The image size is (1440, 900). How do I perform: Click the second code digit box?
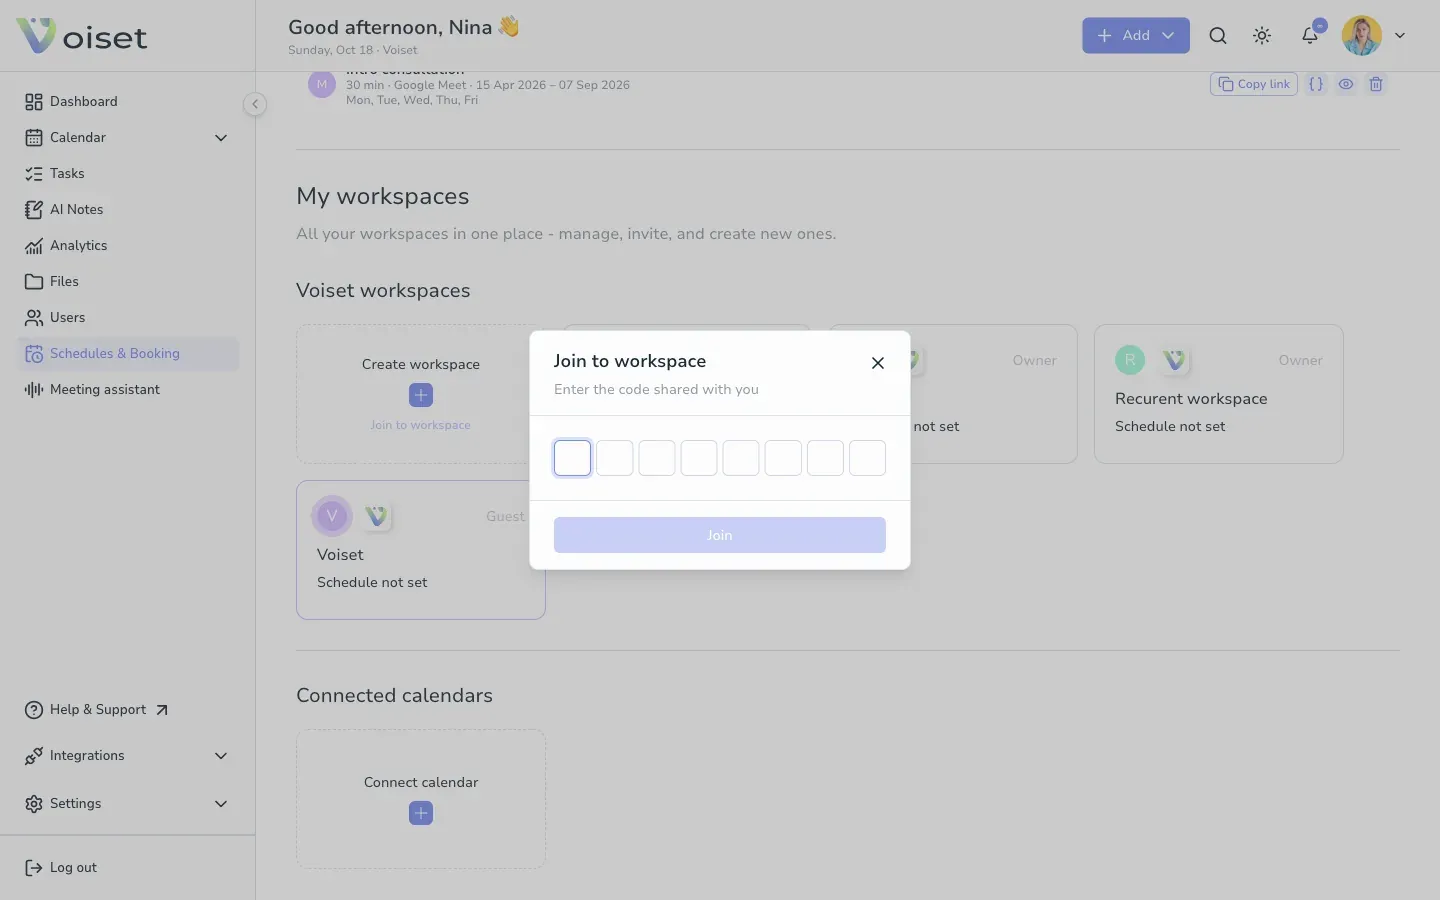pos(615,458)
